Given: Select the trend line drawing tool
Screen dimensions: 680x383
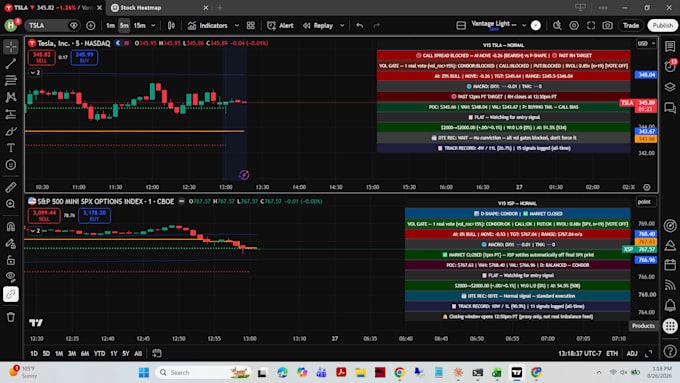Looking at the screenshot, I should tap(11, 63).
